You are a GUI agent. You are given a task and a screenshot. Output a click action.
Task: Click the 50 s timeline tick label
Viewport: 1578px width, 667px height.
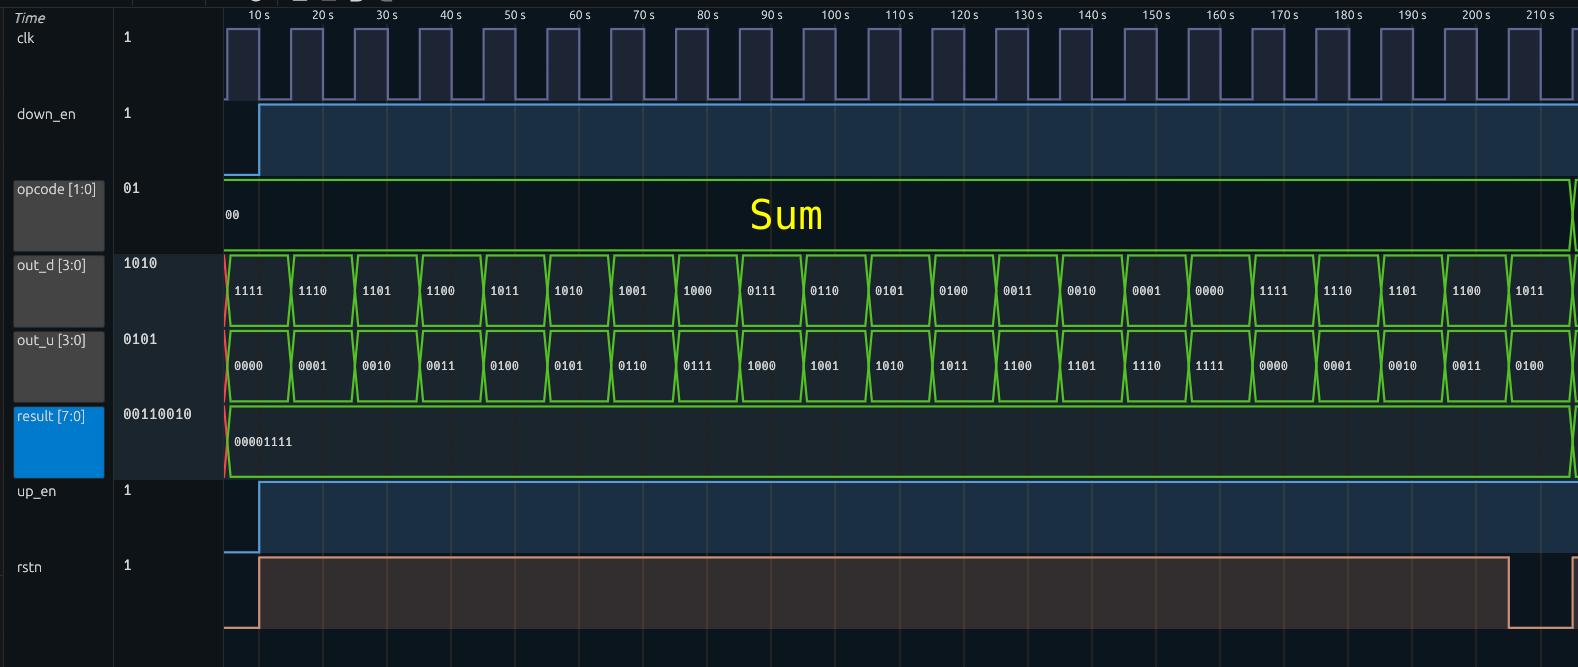click(x=514, y=15)
